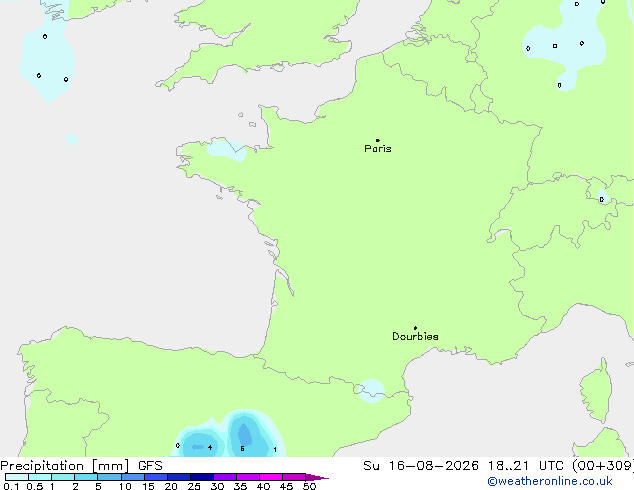Click the legend value label '50'
Screen dimensions: 634x490
click(310, 486)
